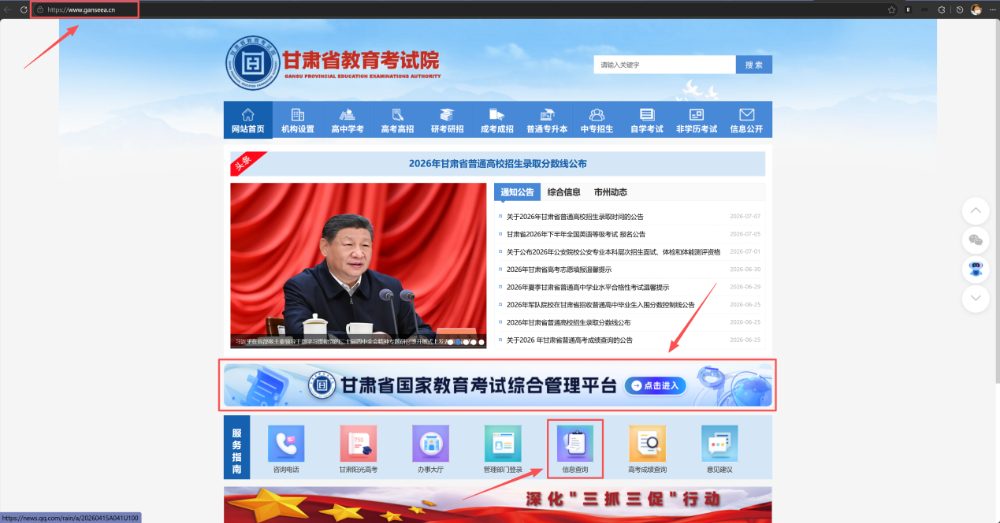This screenshot has width=1000, height=523.
Task: Switch to the 市州动态 tab
Action: coord(610,192)
